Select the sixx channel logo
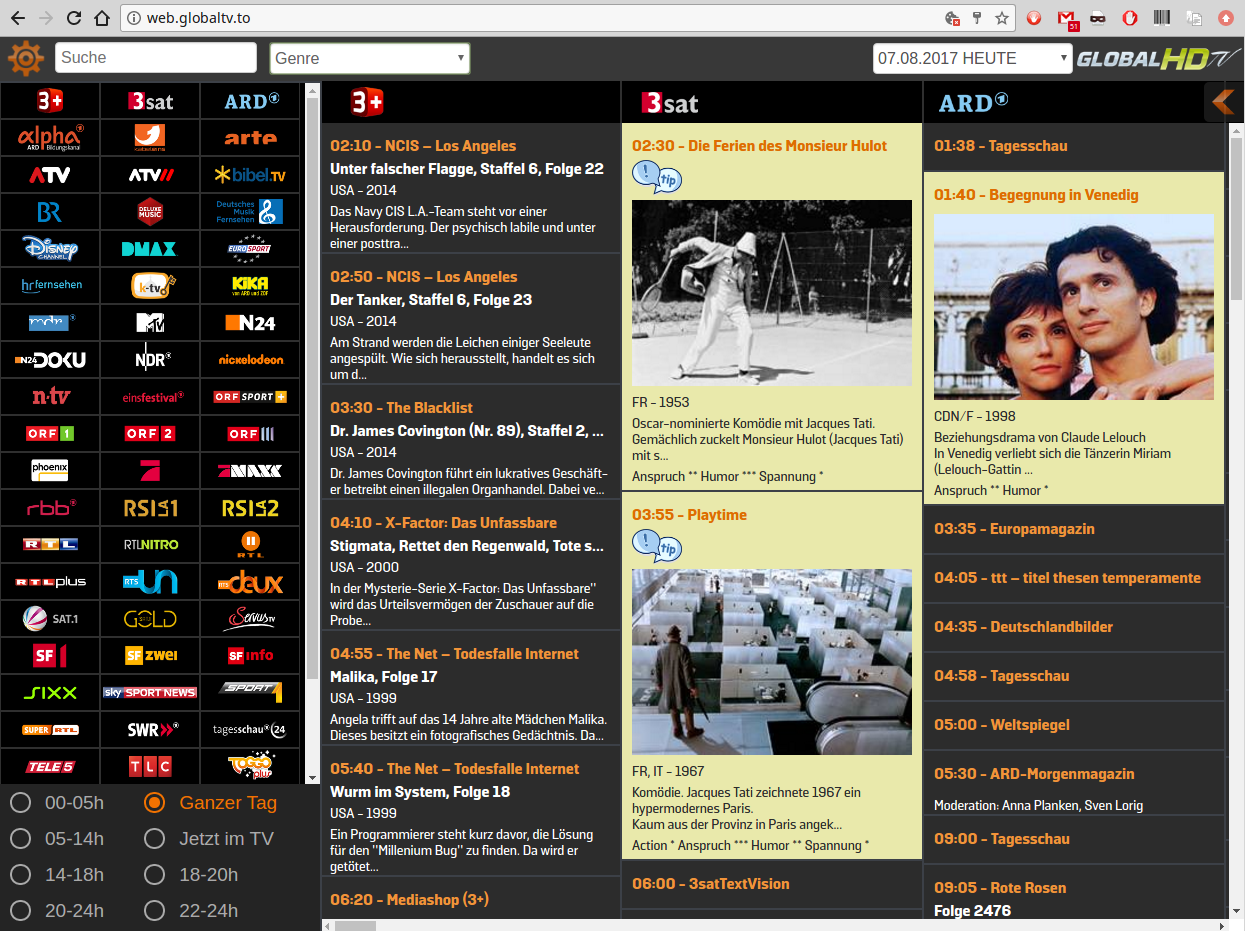The image size is (1245, 931). click(x=50, y=692)
